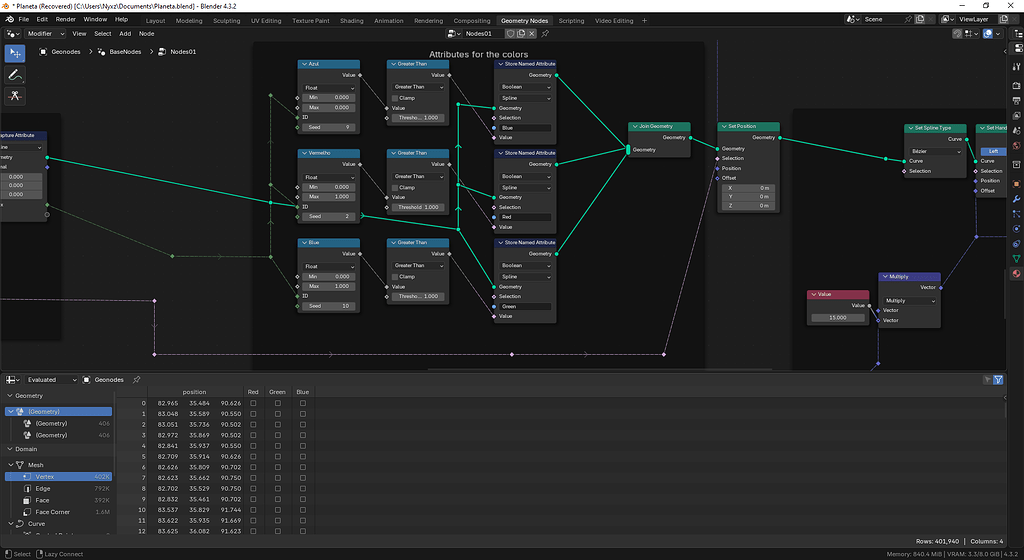Tick the Green checkbox in row 0
The height and width of the screenshot is (560, 1024).
pyautogui.click(x=278, y=403)
